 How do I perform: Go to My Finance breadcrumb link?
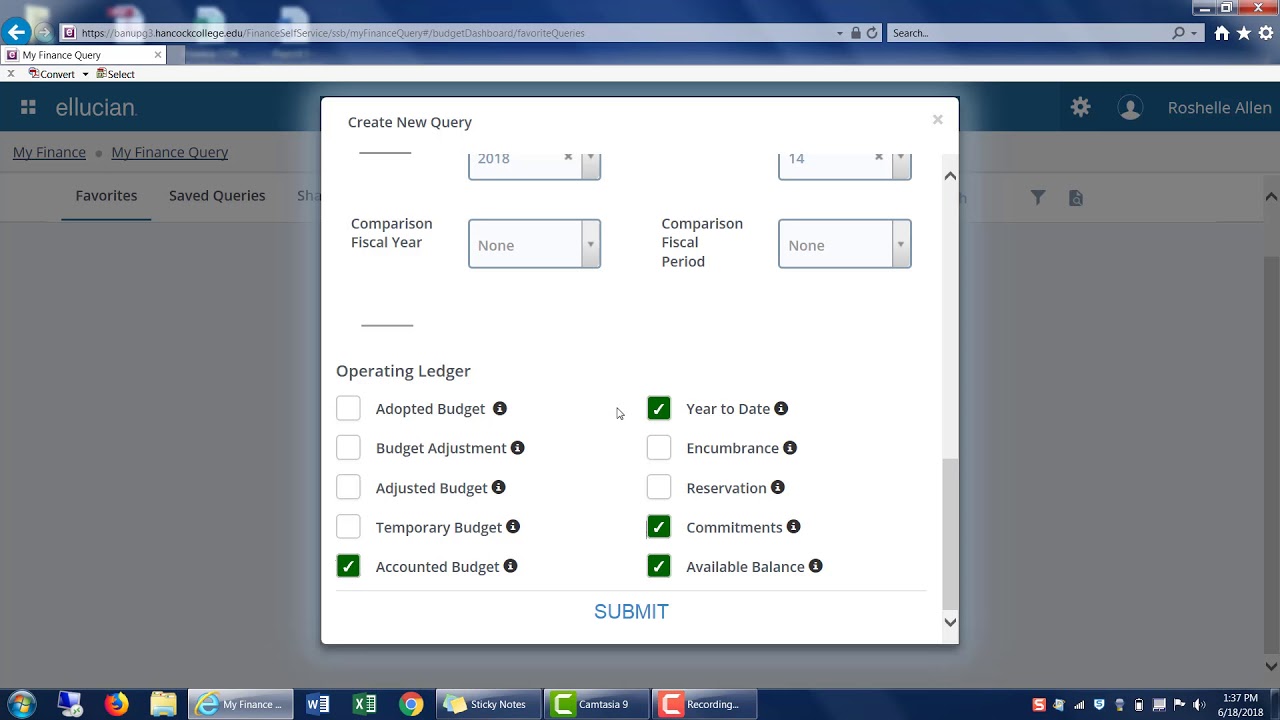tap(49, 152)
